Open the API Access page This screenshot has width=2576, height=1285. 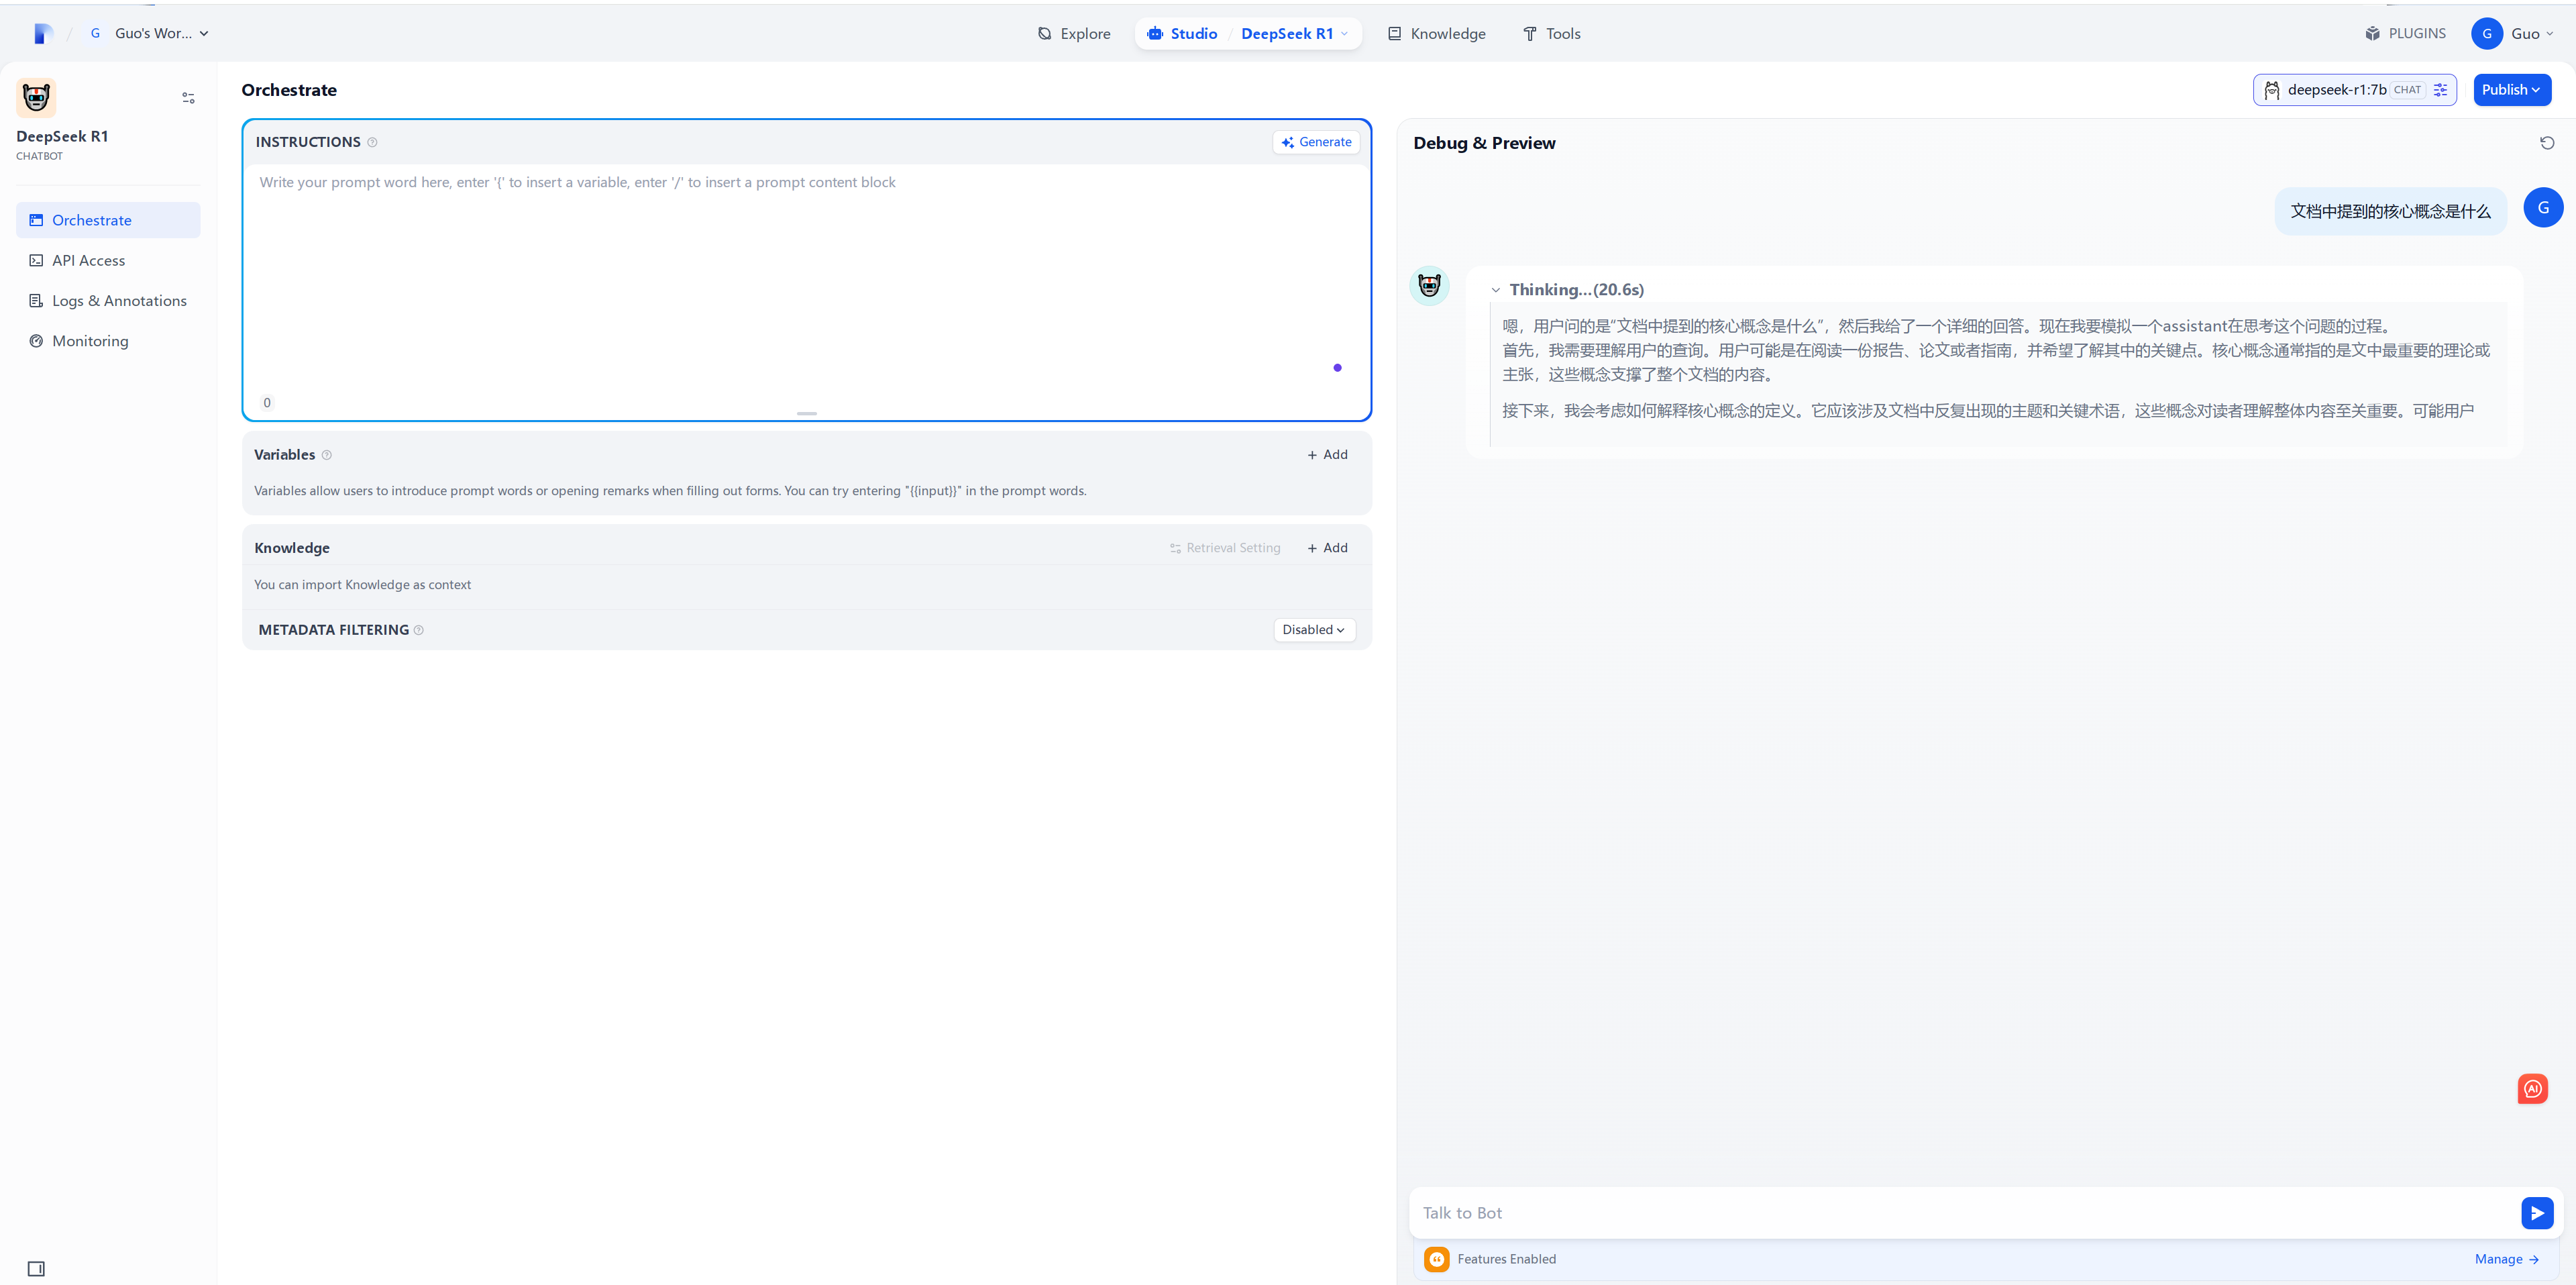point(88,261)
